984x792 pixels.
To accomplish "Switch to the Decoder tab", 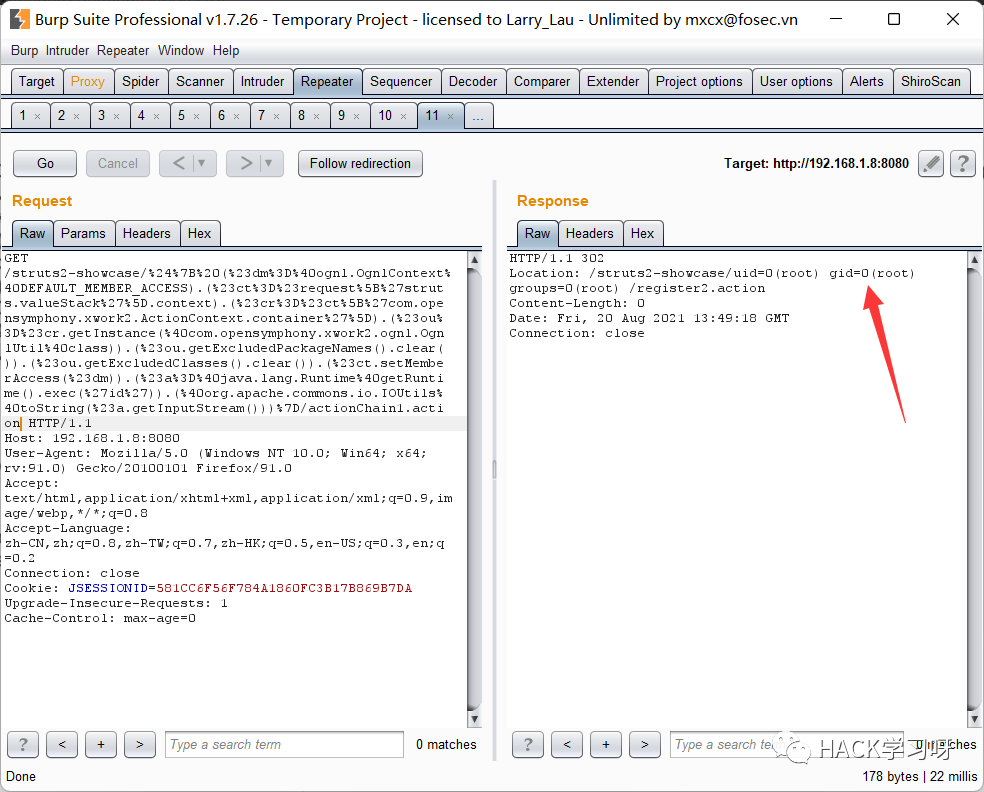I will pyautogui.click(x=473, y=82).
